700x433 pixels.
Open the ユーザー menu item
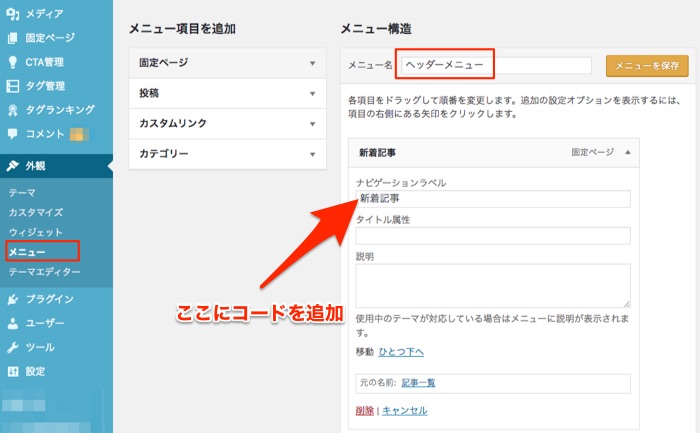pyautogui.click(x=45, y=323)
